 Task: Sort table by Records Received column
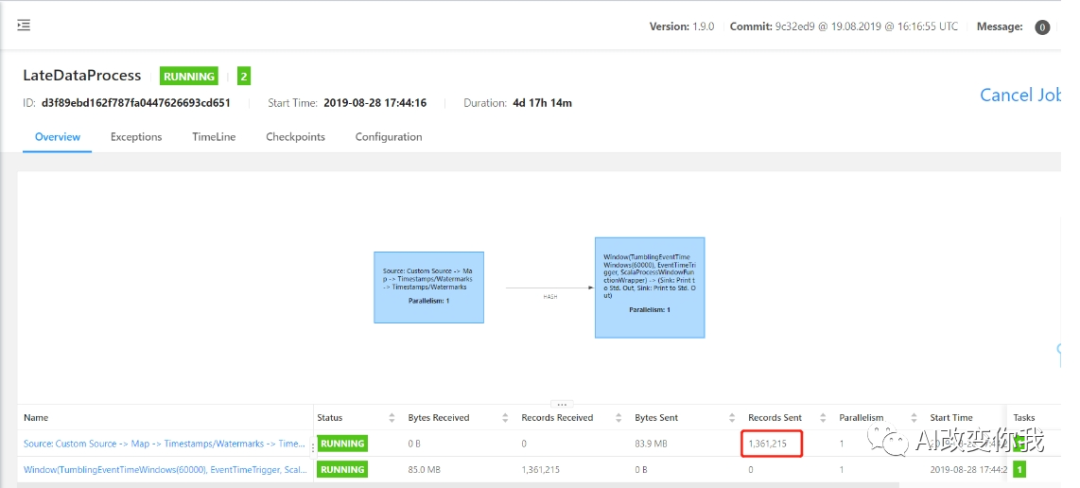pos(616,418)
